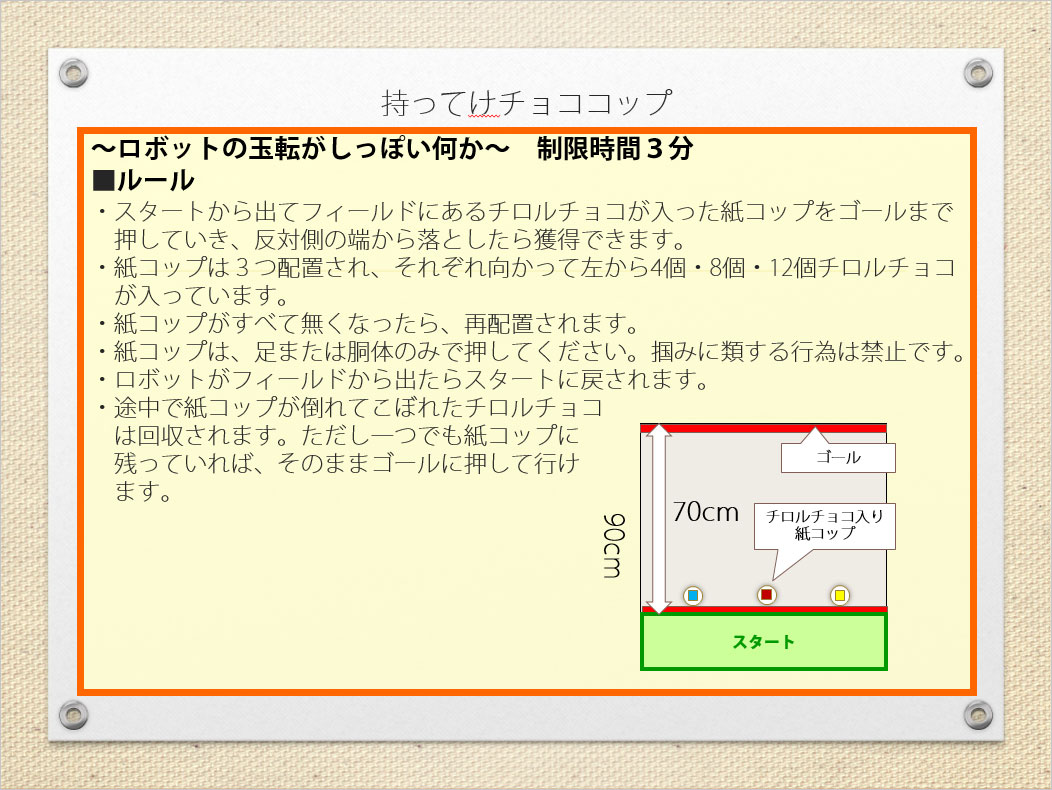Select the white double-headed vertical arrow
The height and width of the screenshot is (790, 1052).
[657, 518]
